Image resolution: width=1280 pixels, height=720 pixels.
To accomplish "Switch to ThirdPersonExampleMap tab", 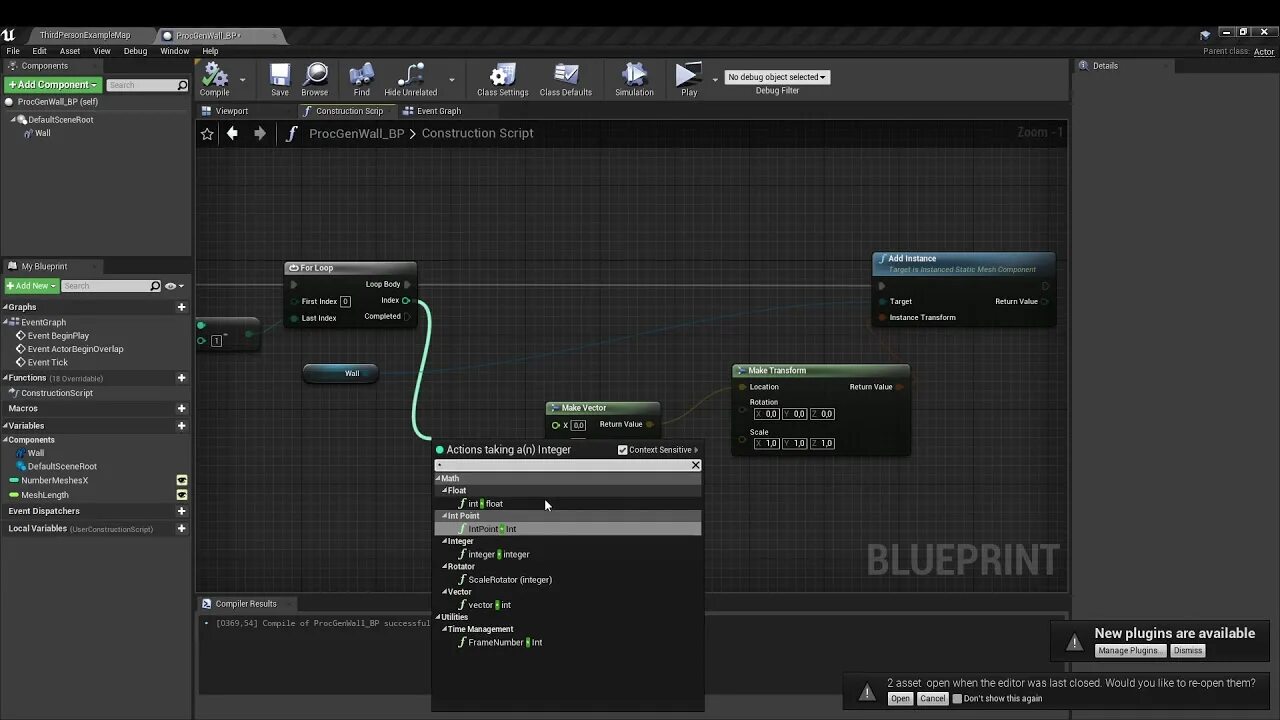I will pyautogui.click(x=85, y=35).
